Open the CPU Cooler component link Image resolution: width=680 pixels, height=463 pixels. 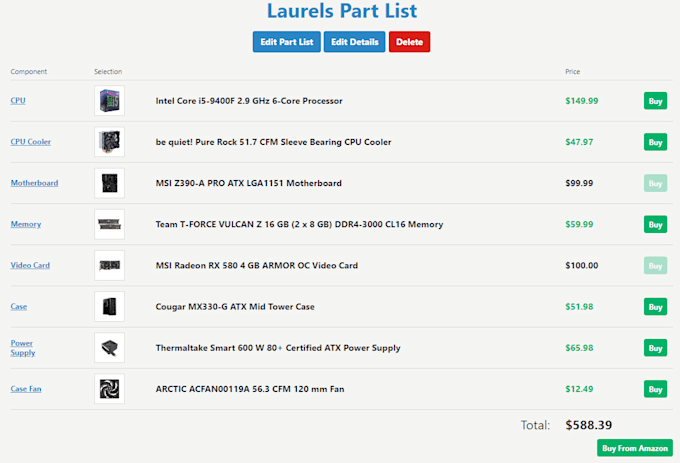(x=31, y=142)
